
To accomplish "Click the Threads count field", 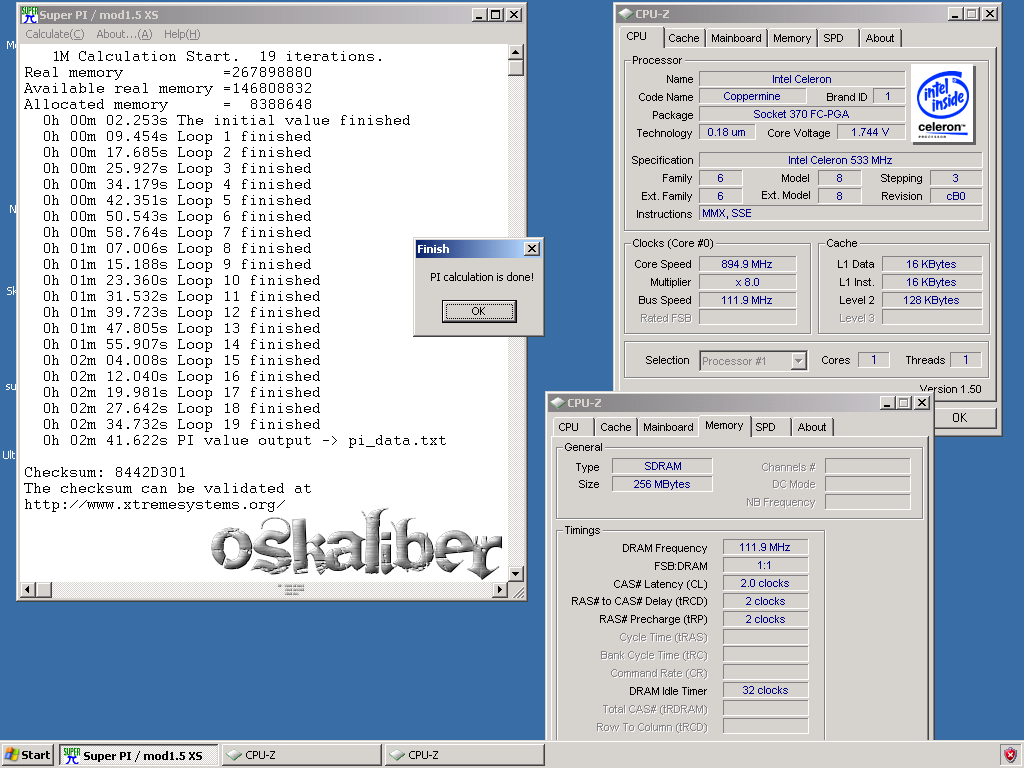I will click(x=966, y=360).
